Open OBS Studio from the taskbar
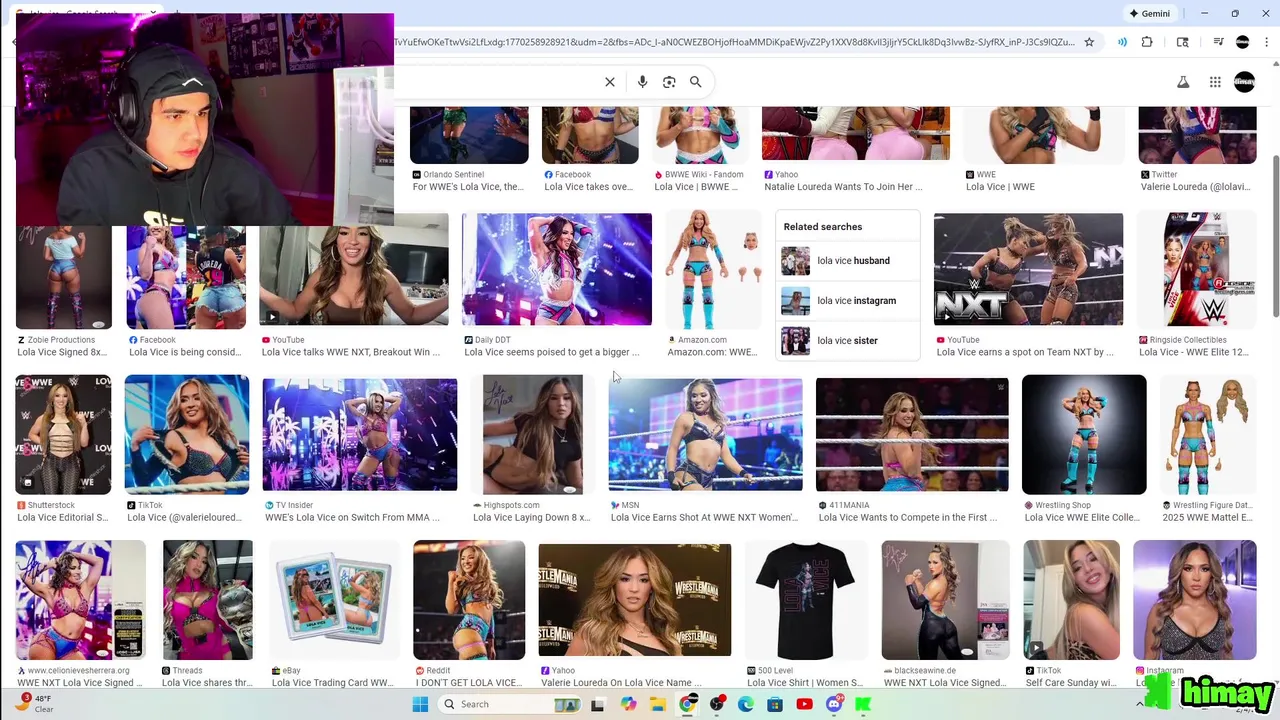 [x=717, y=704]
